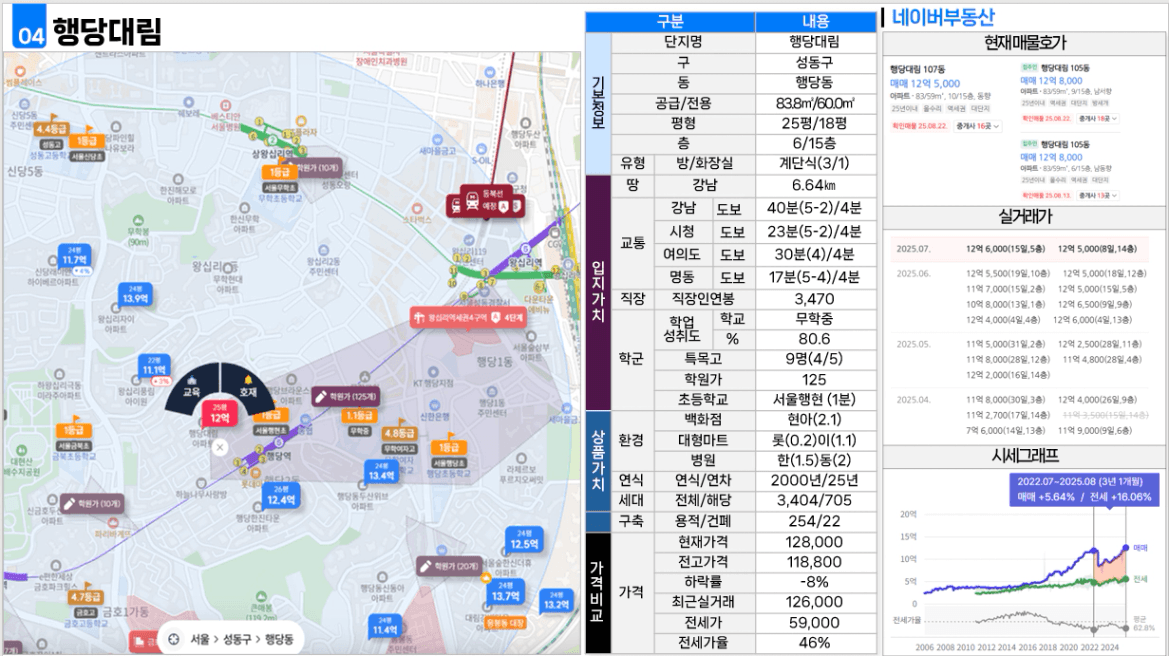Select 성동구 in the location breadcrumb
This screenshot has height=656, width=1169.
click(237, 639)
